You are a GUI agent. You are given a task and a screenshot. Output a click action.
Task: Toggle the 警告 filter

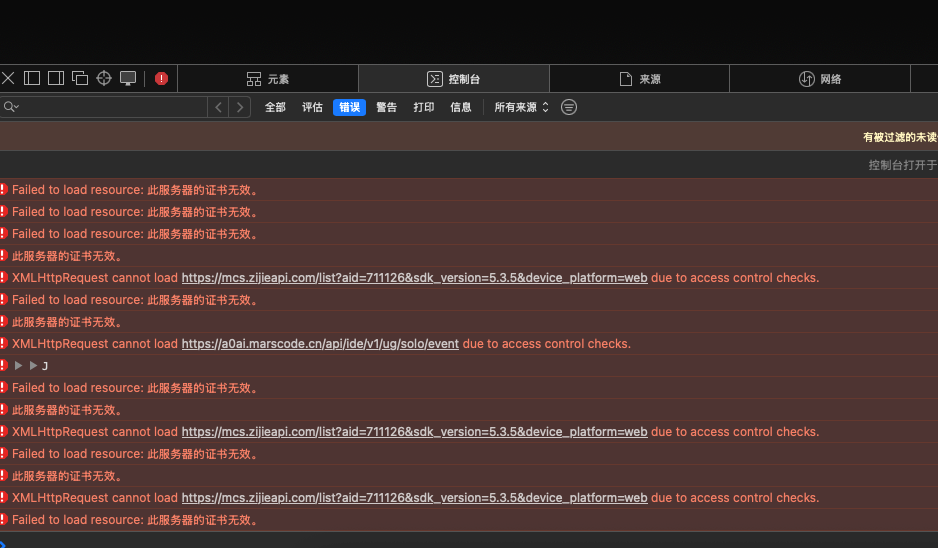pyautogui.click(x=386, y=107)
